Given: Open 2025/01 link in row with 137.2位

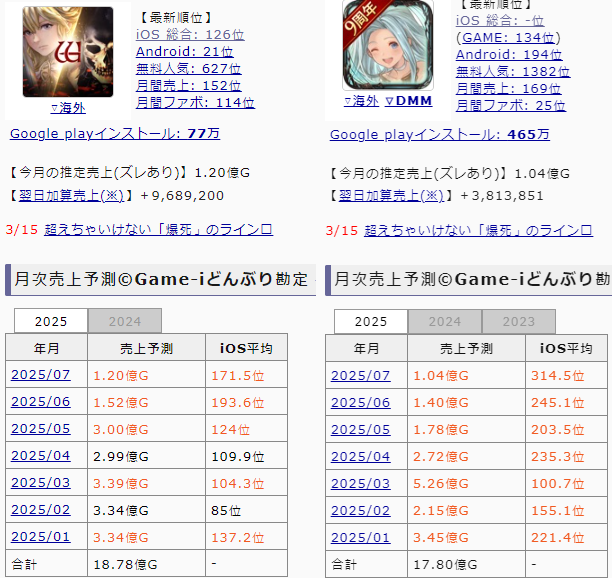Looking at the screenshot, I should [41, 537].
